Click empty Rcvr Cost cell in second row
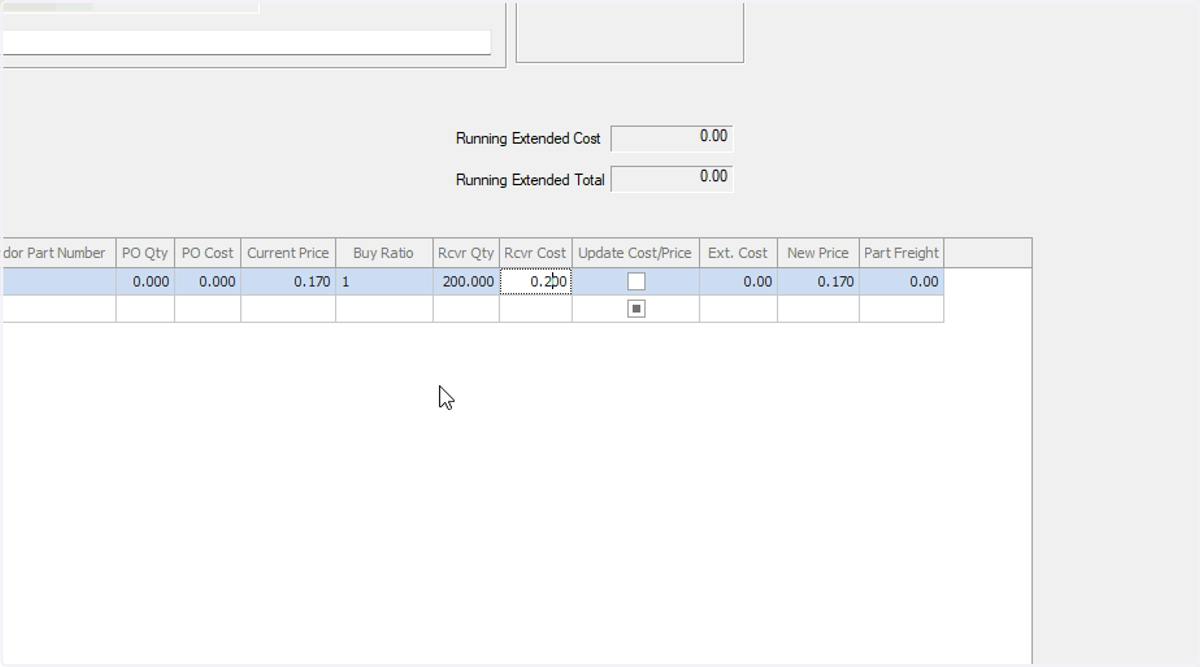The image size is (1200, 667). pyautogui.click(x=536, y=309)
